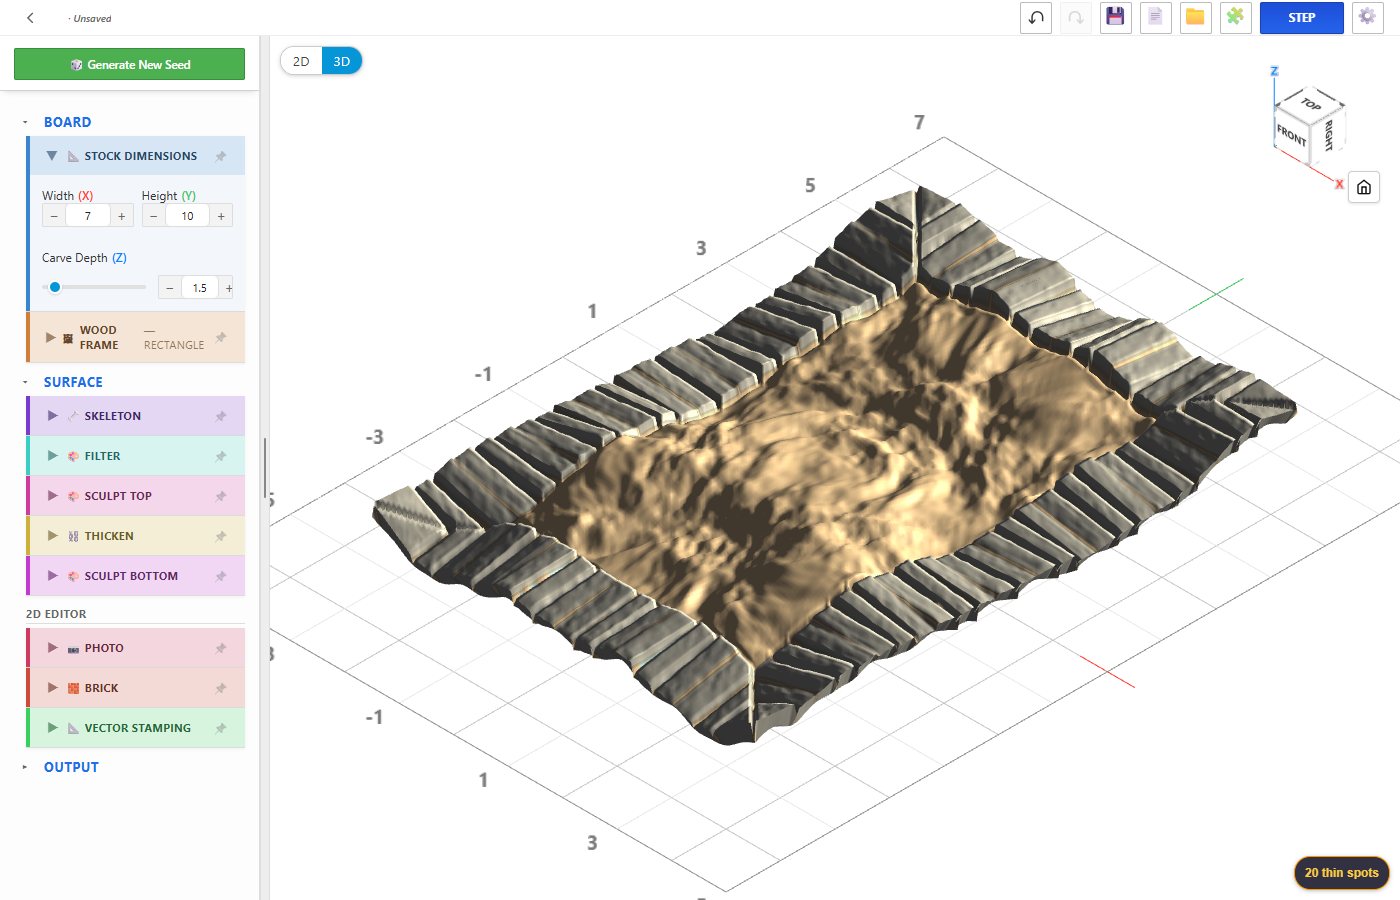1400x900 pixels.
Task: Click Generate New Seed button
Action: pyautogui.click(x=129, y=64)
